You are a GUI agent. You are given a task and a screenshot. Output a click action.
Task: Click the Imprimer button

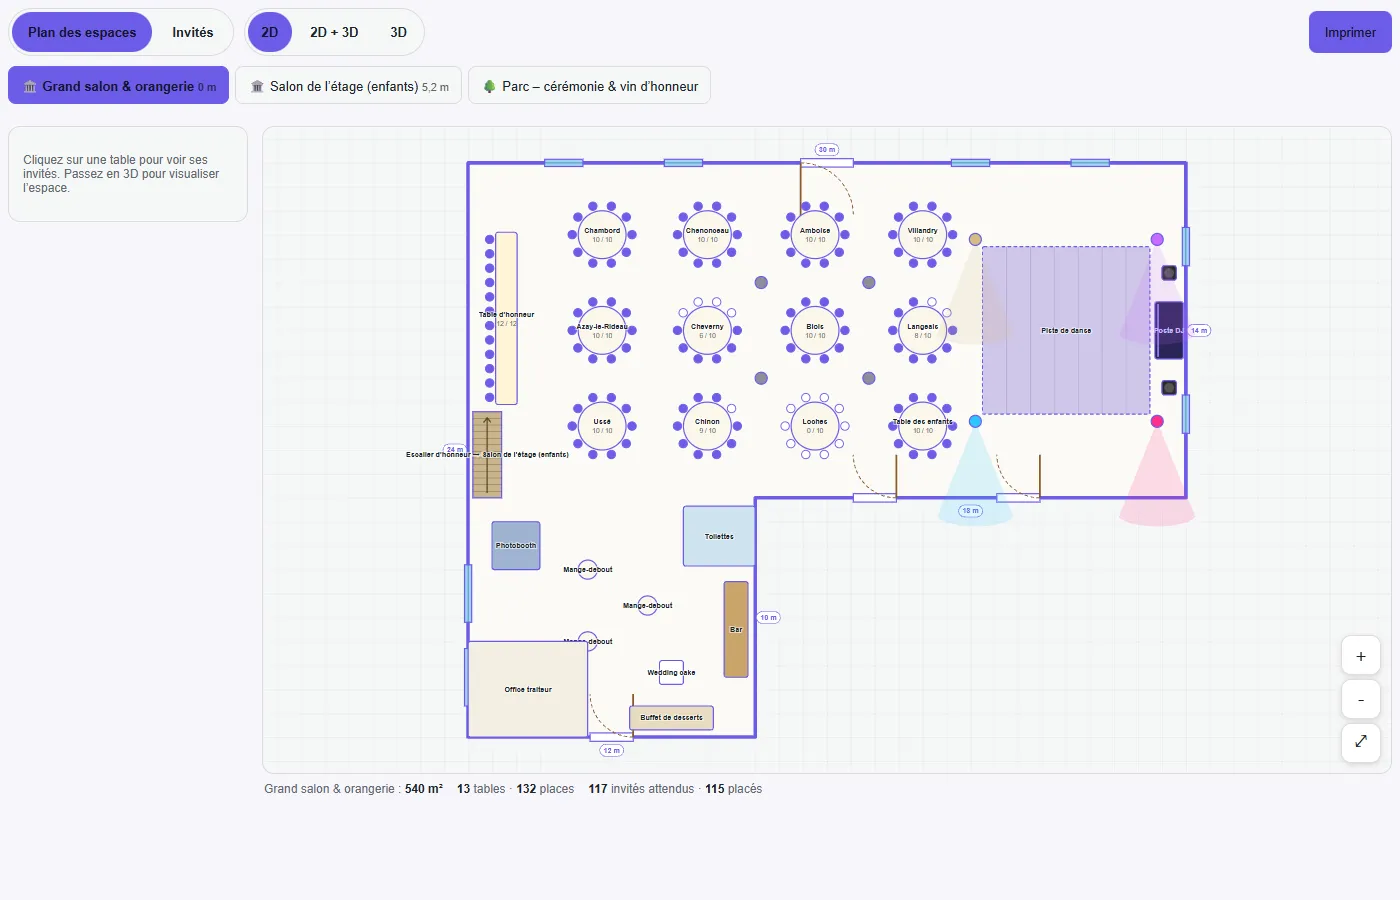(x=1350, y=32)
